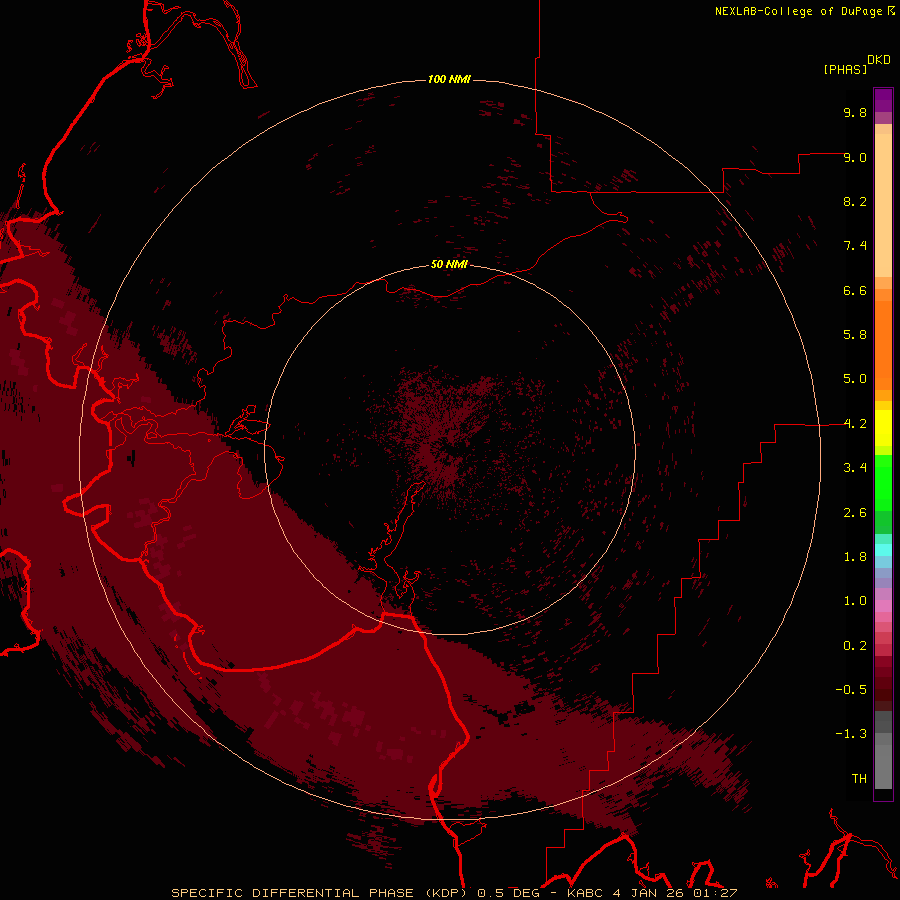This screenshot has height=900, width=900.
Task: Pick the gray TH segment of the color bar
Action: 883,766
